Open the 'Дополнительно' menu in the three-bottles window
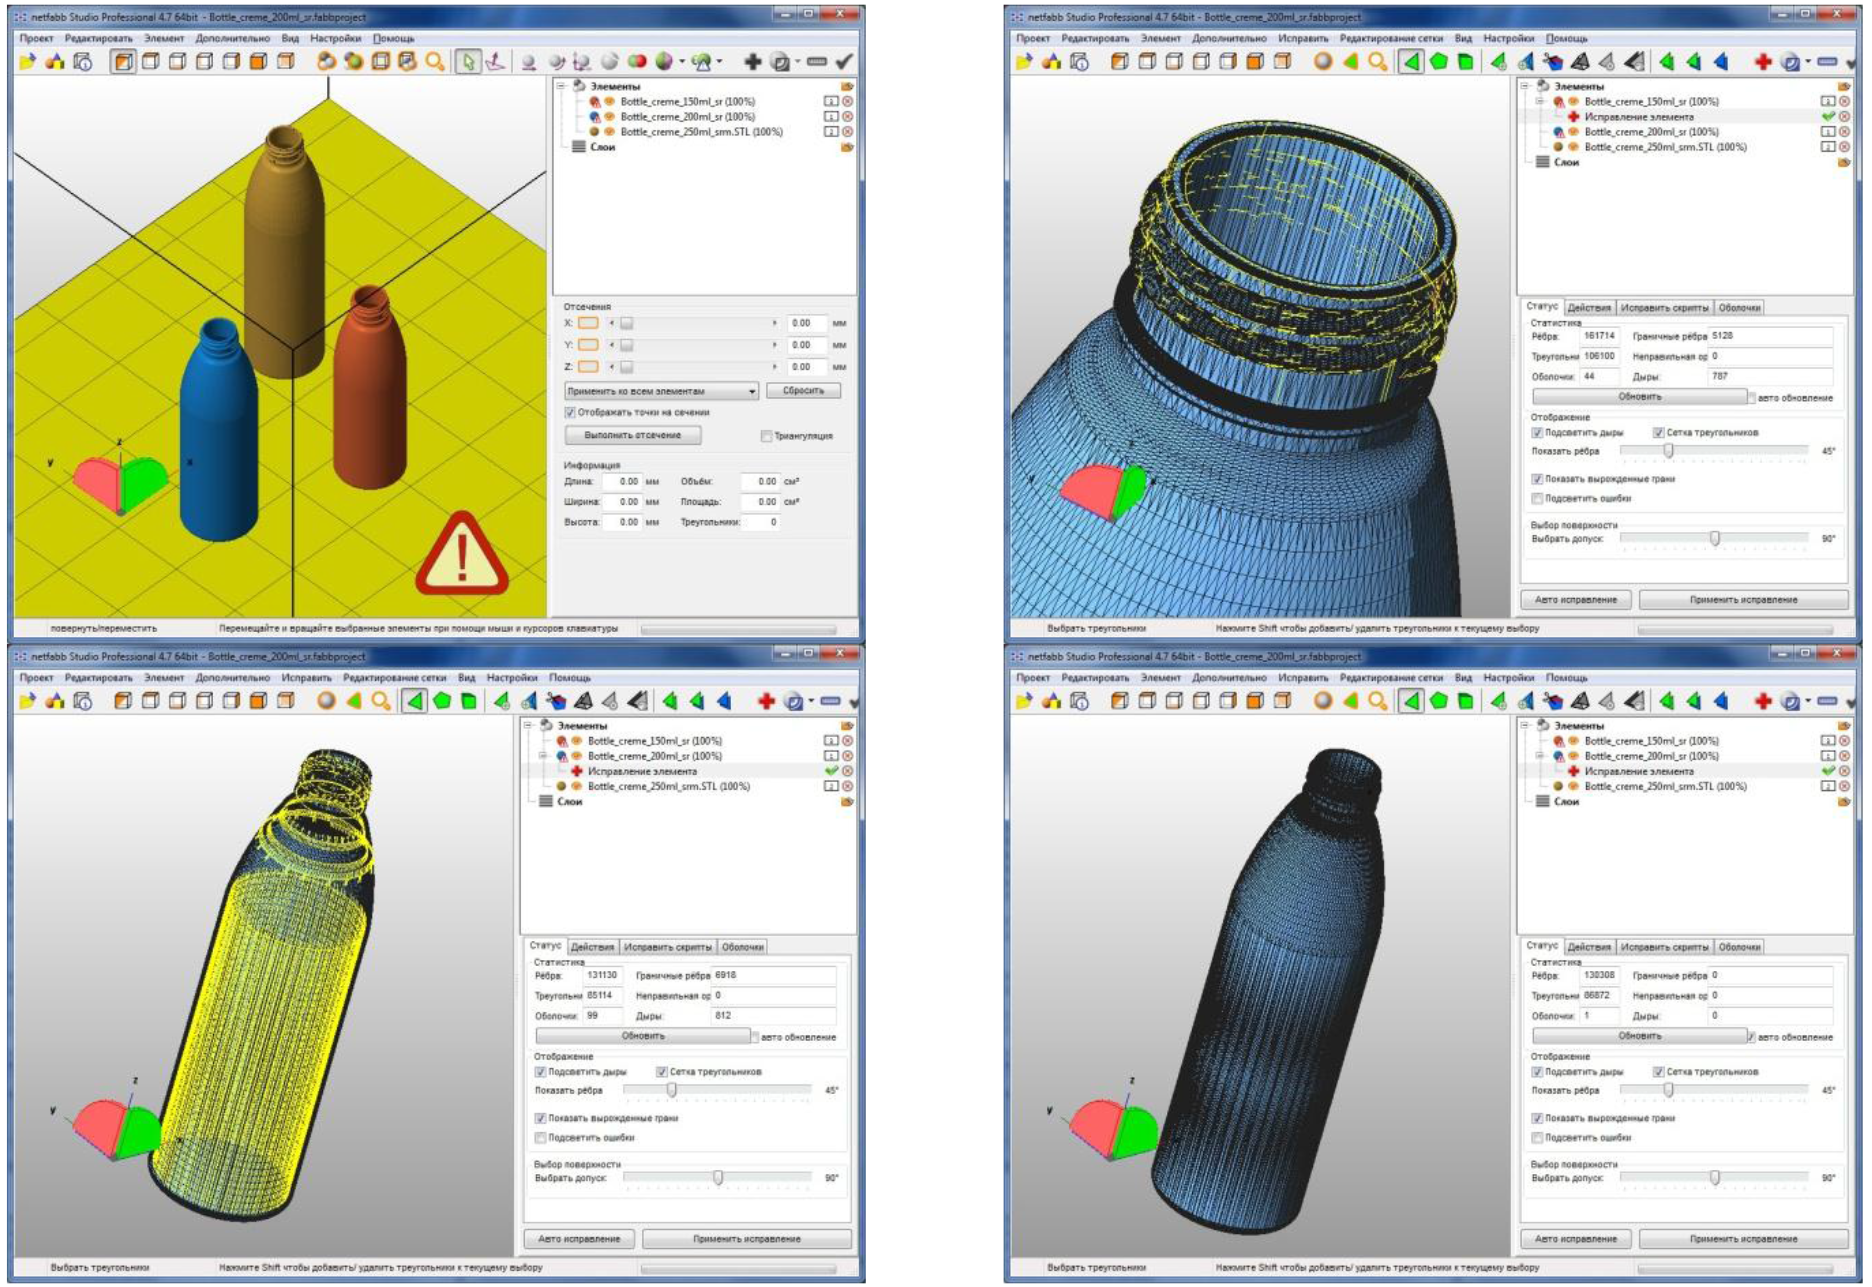Screen dimensions: 1872x1287 (232, 38)
